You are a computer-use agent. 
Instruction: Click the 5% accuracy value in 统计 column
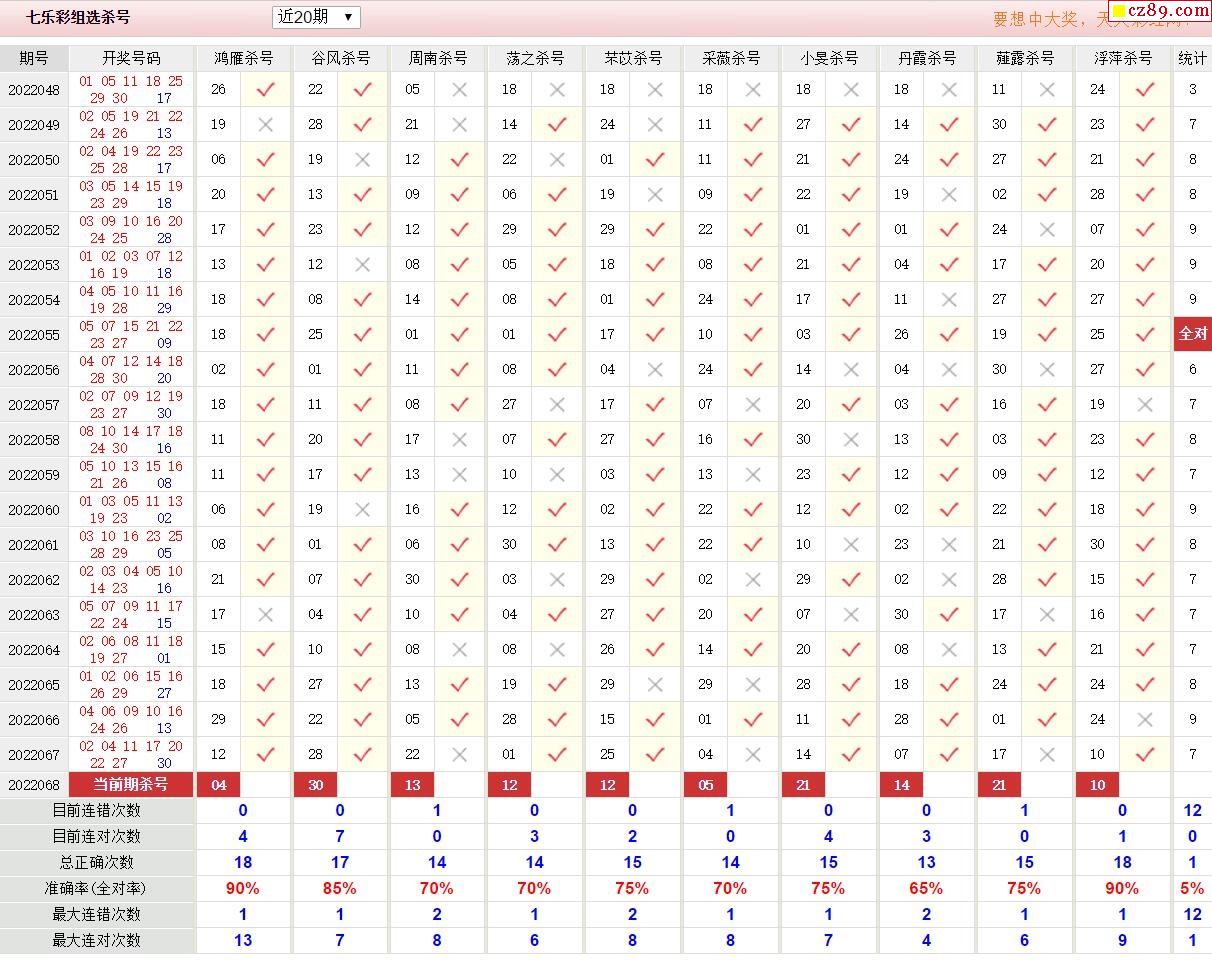pos(1192,888)
